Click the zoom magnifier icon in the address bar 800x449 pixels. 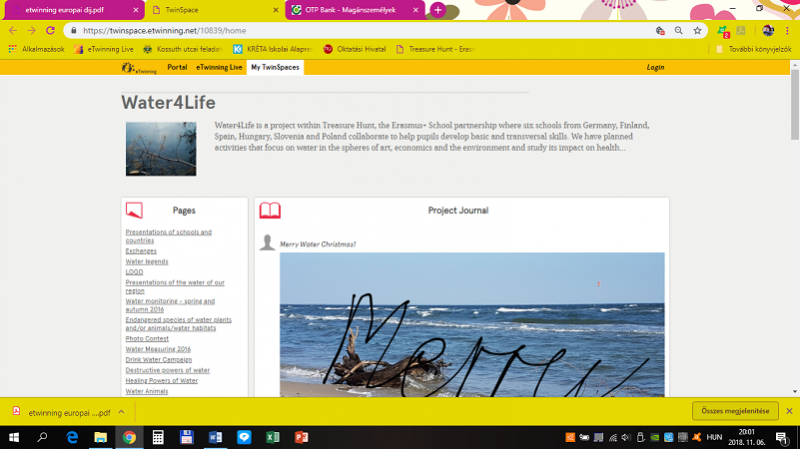(x=678, y=31)
